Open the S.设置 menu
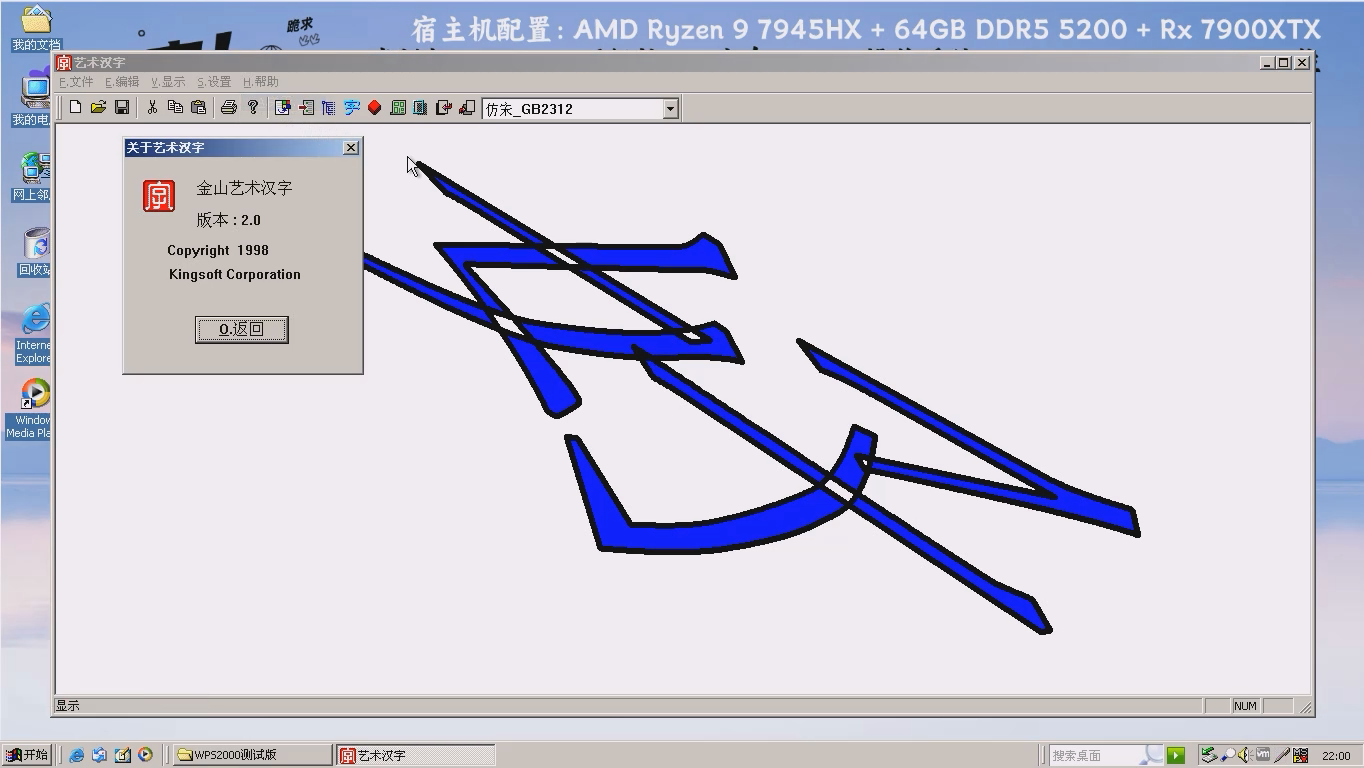This screenshot has height=768, width=1364. [214, 82]
